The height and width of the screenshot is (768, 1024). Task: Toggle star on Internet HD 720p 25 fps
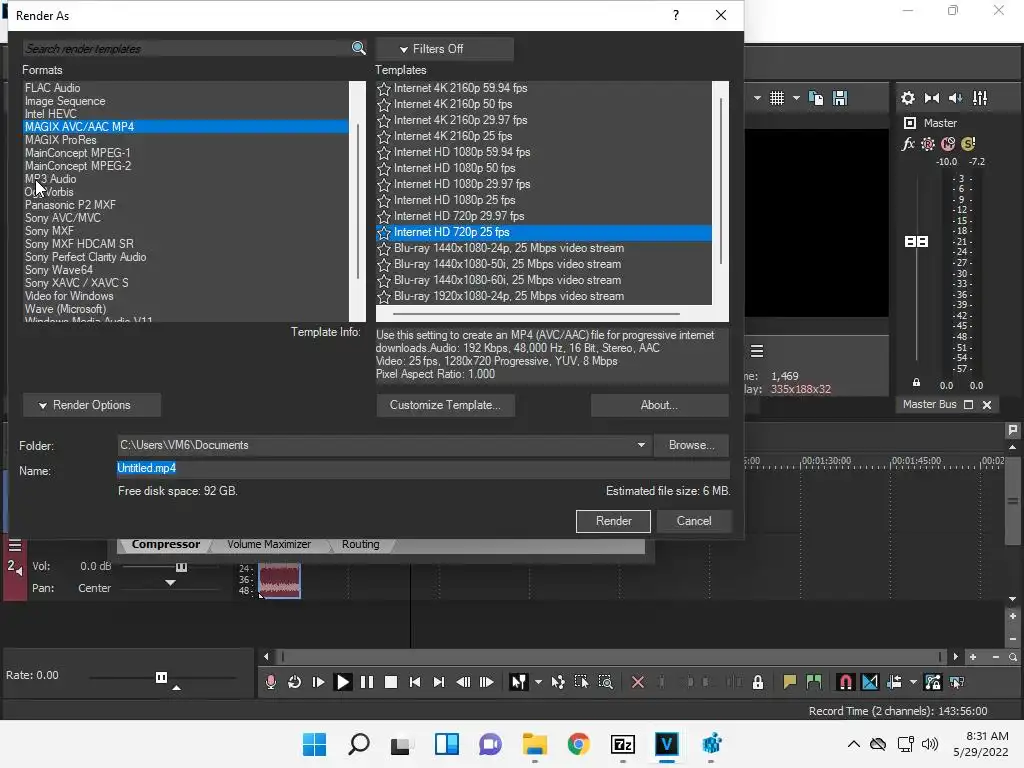384,232
